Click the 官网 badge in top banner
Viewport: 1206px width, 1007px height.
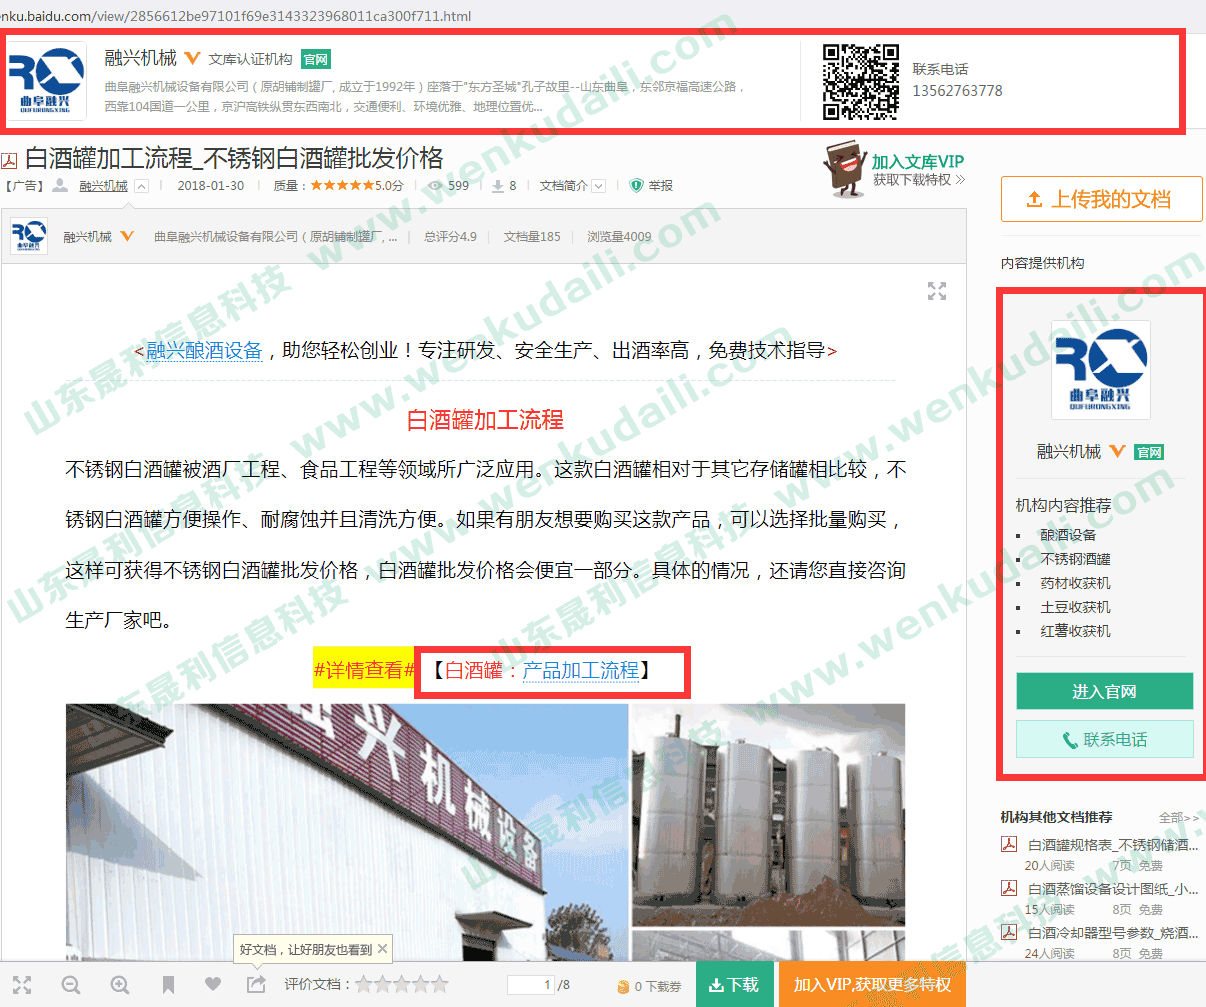(x=316, y=59)
